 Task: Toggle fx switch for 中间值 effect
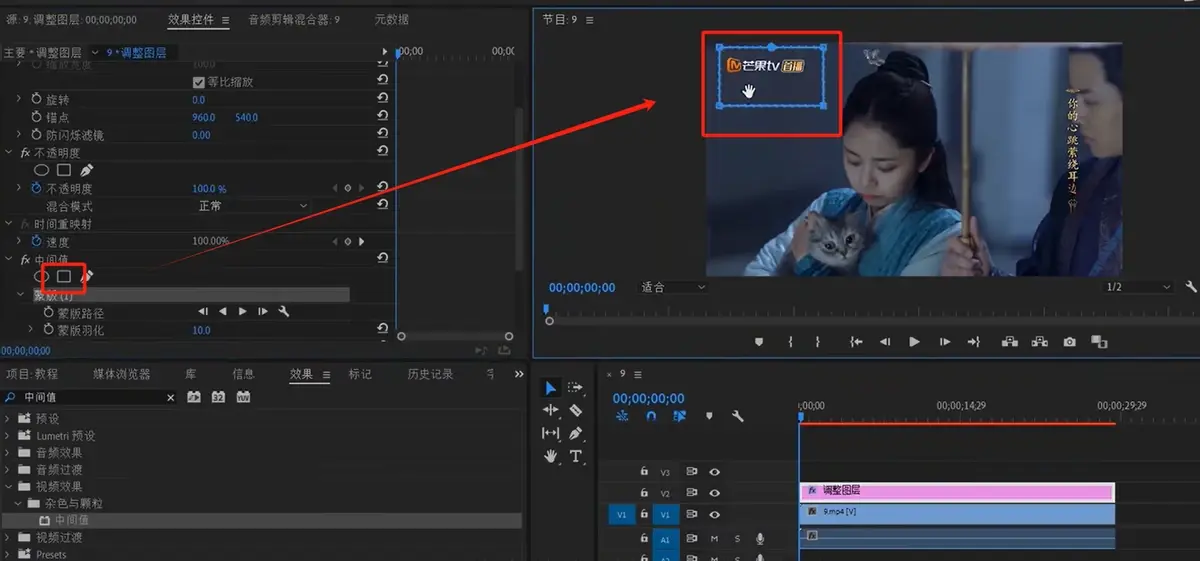(26, 259)
